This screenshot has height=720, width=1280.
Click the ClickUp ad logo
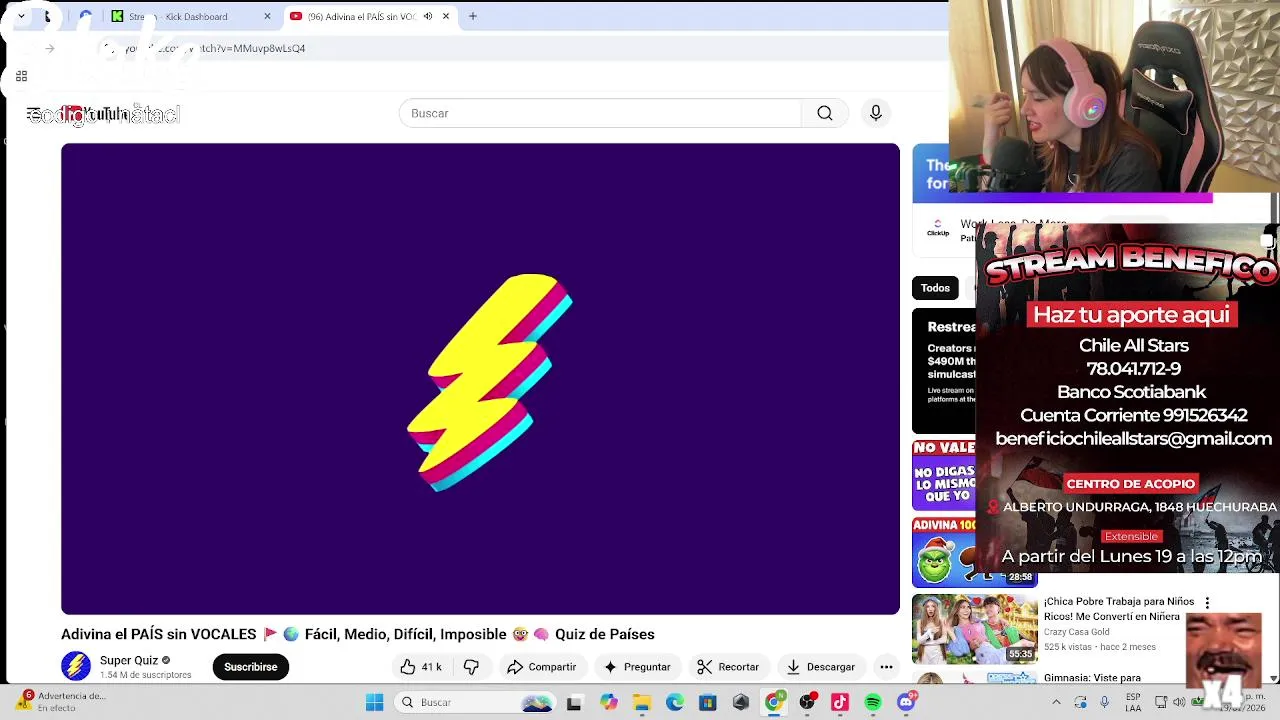tap(938, 229)
